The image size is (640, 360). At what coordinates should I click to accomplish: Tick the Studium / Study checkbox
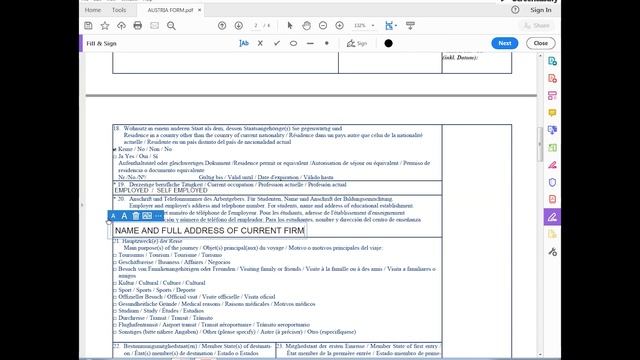(x=115, y=311)
